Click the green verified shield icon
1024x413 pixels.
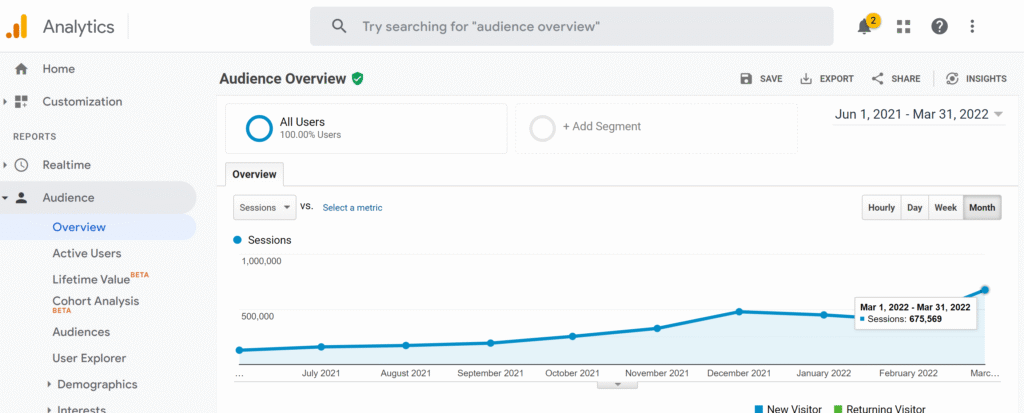tap(357, 79)
